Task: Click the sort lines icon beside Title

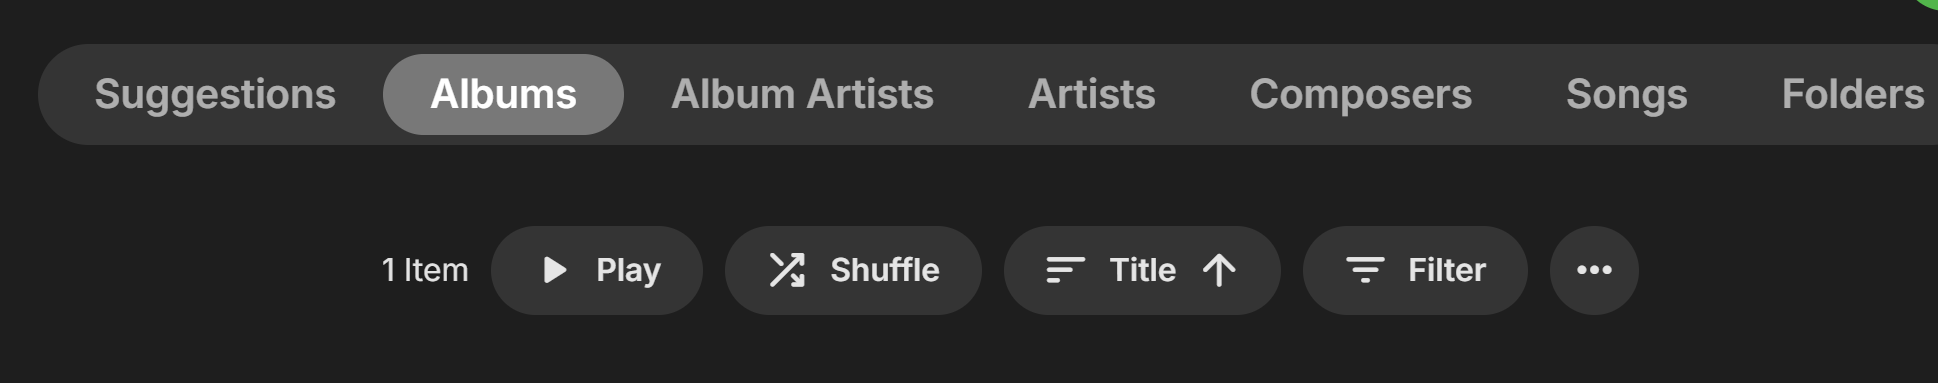Action: [1065, 270]
